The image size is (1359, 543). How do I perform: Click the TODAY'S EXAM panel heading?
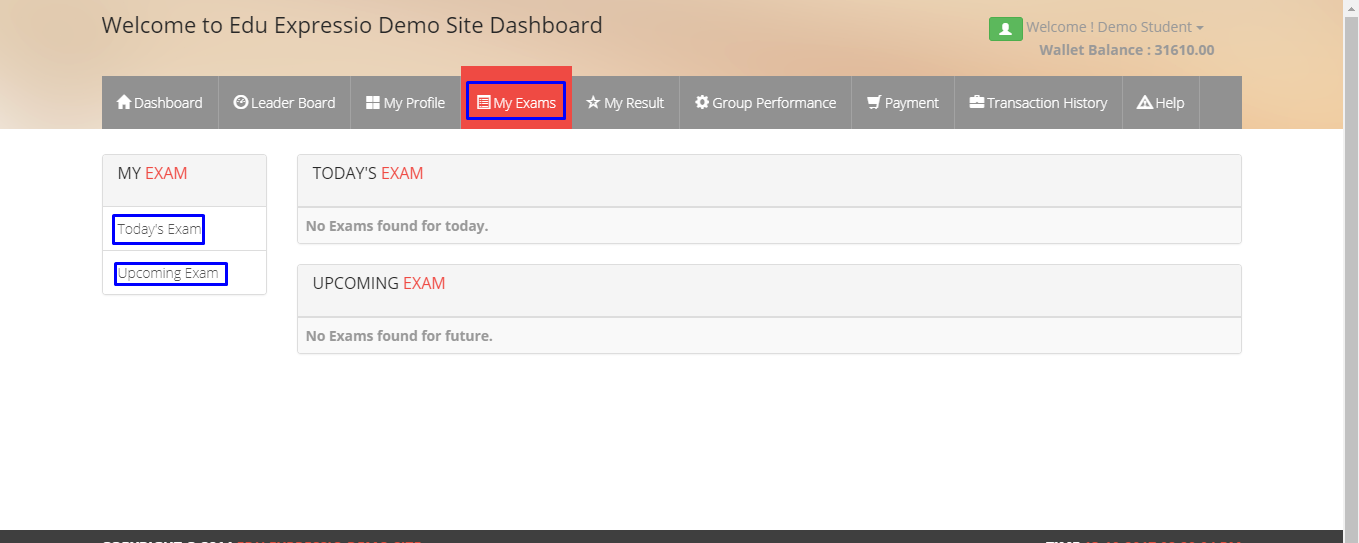tap(368, 173)
